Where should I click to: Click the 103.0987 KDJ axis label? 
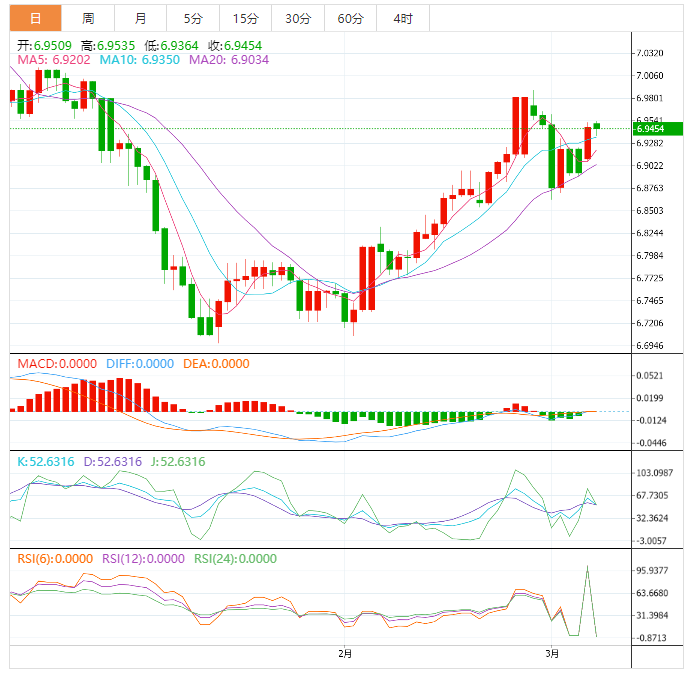click(x=655, y=473)
